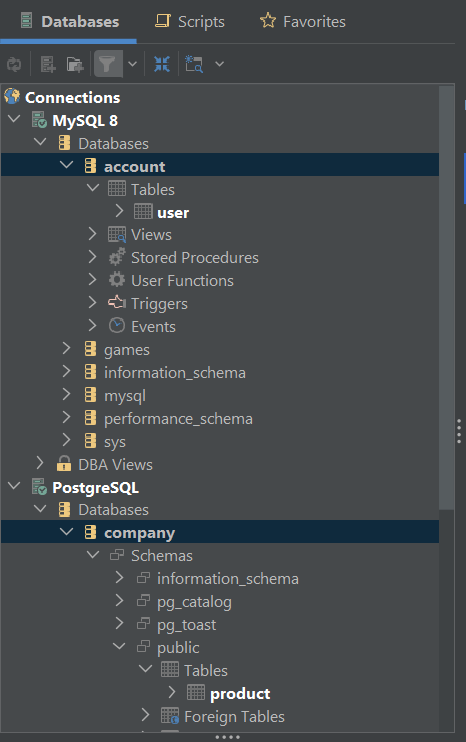Switch to the Scripts tab
This screenshot has height=742, width=466.
pyautogui.click(x=190, y=22)
